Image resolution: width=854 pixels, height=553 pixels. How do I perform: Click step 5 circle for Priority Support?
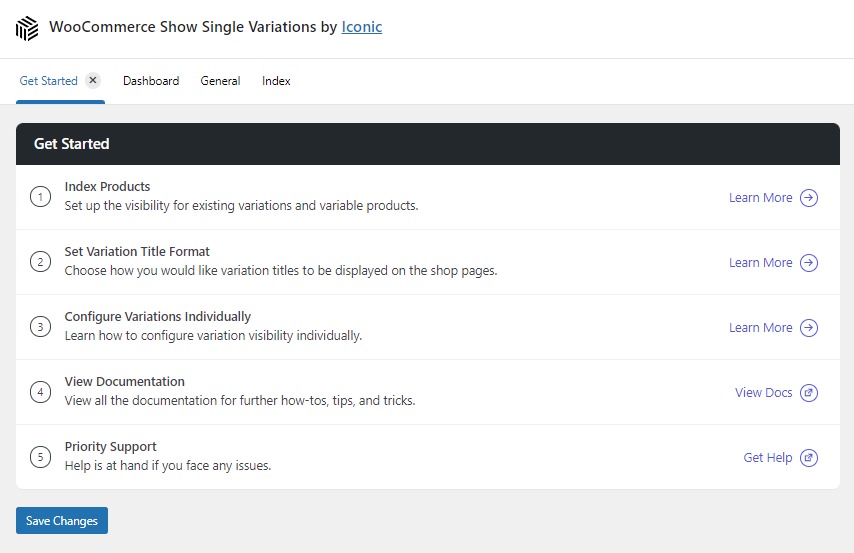40,457
